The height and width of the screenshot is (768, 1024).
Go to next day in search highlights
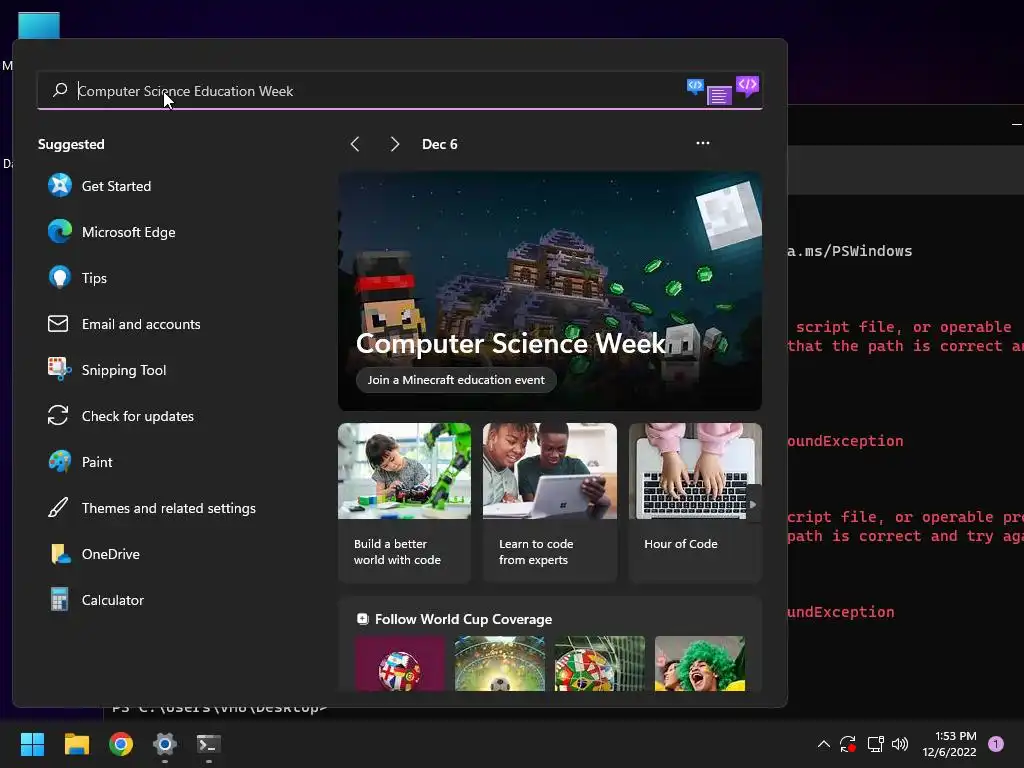pyautogui.click(x=394, y=144)
